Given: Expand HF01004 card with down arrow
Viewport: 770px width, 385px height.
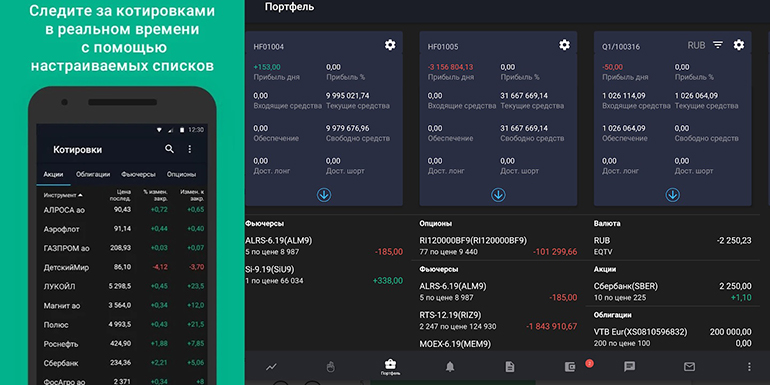Looking at the screenshot, I should (x=324, y=195).
